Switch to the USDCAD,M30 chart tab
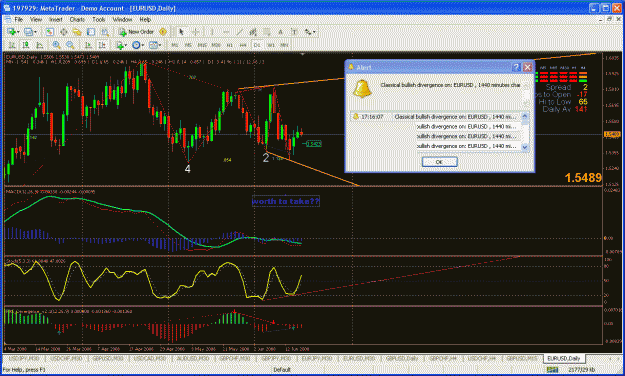The width and height of the screenshot is (625, 376). tap(149, 358)
